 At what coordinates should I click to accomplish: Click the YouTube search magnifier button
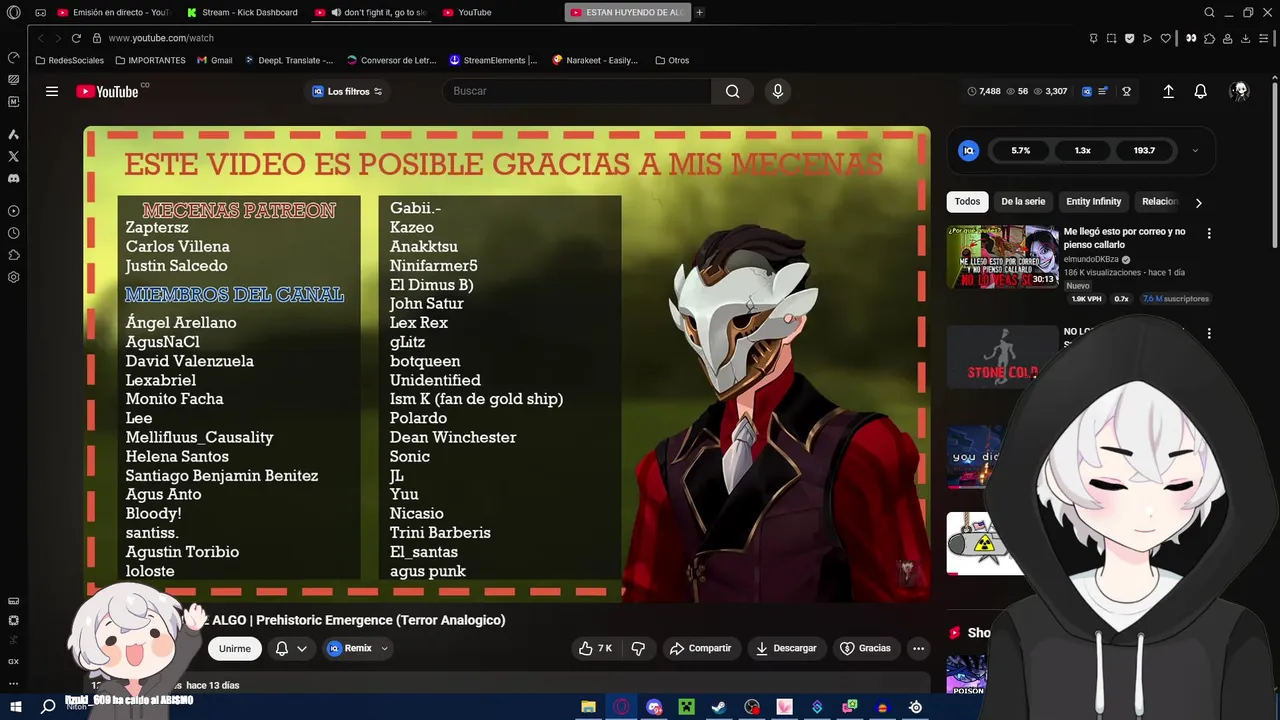pyautogui.click(x=732, y=91)
